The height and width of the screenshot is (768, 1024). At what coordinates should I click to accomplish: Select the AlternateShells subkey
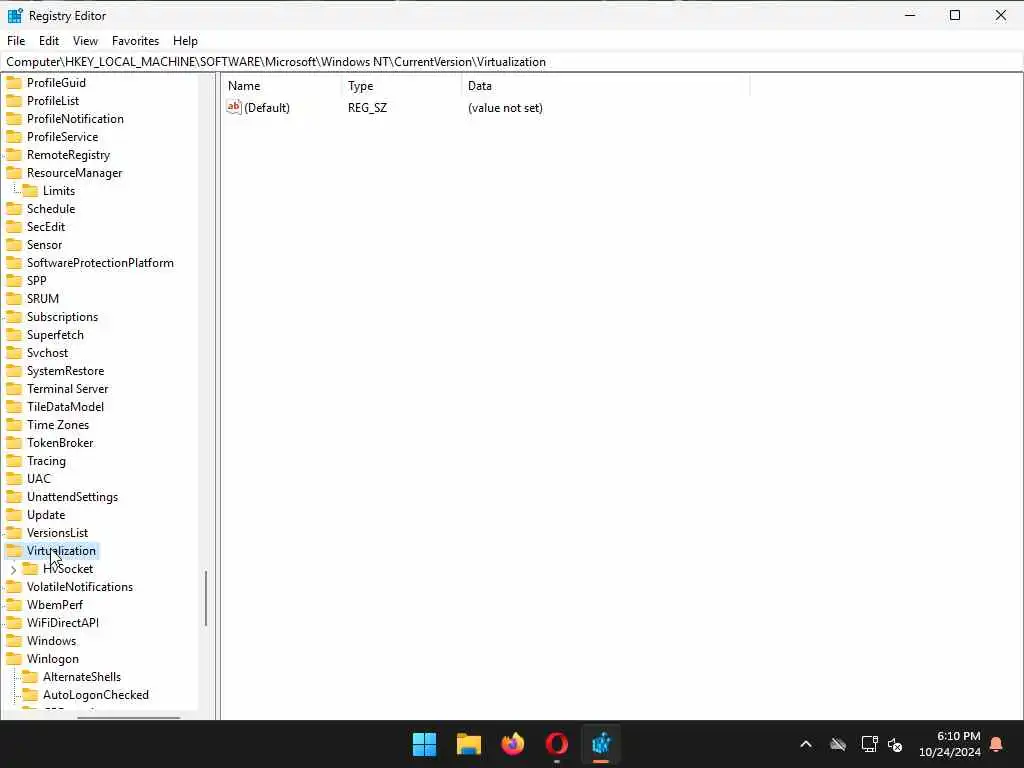[82, 677]
